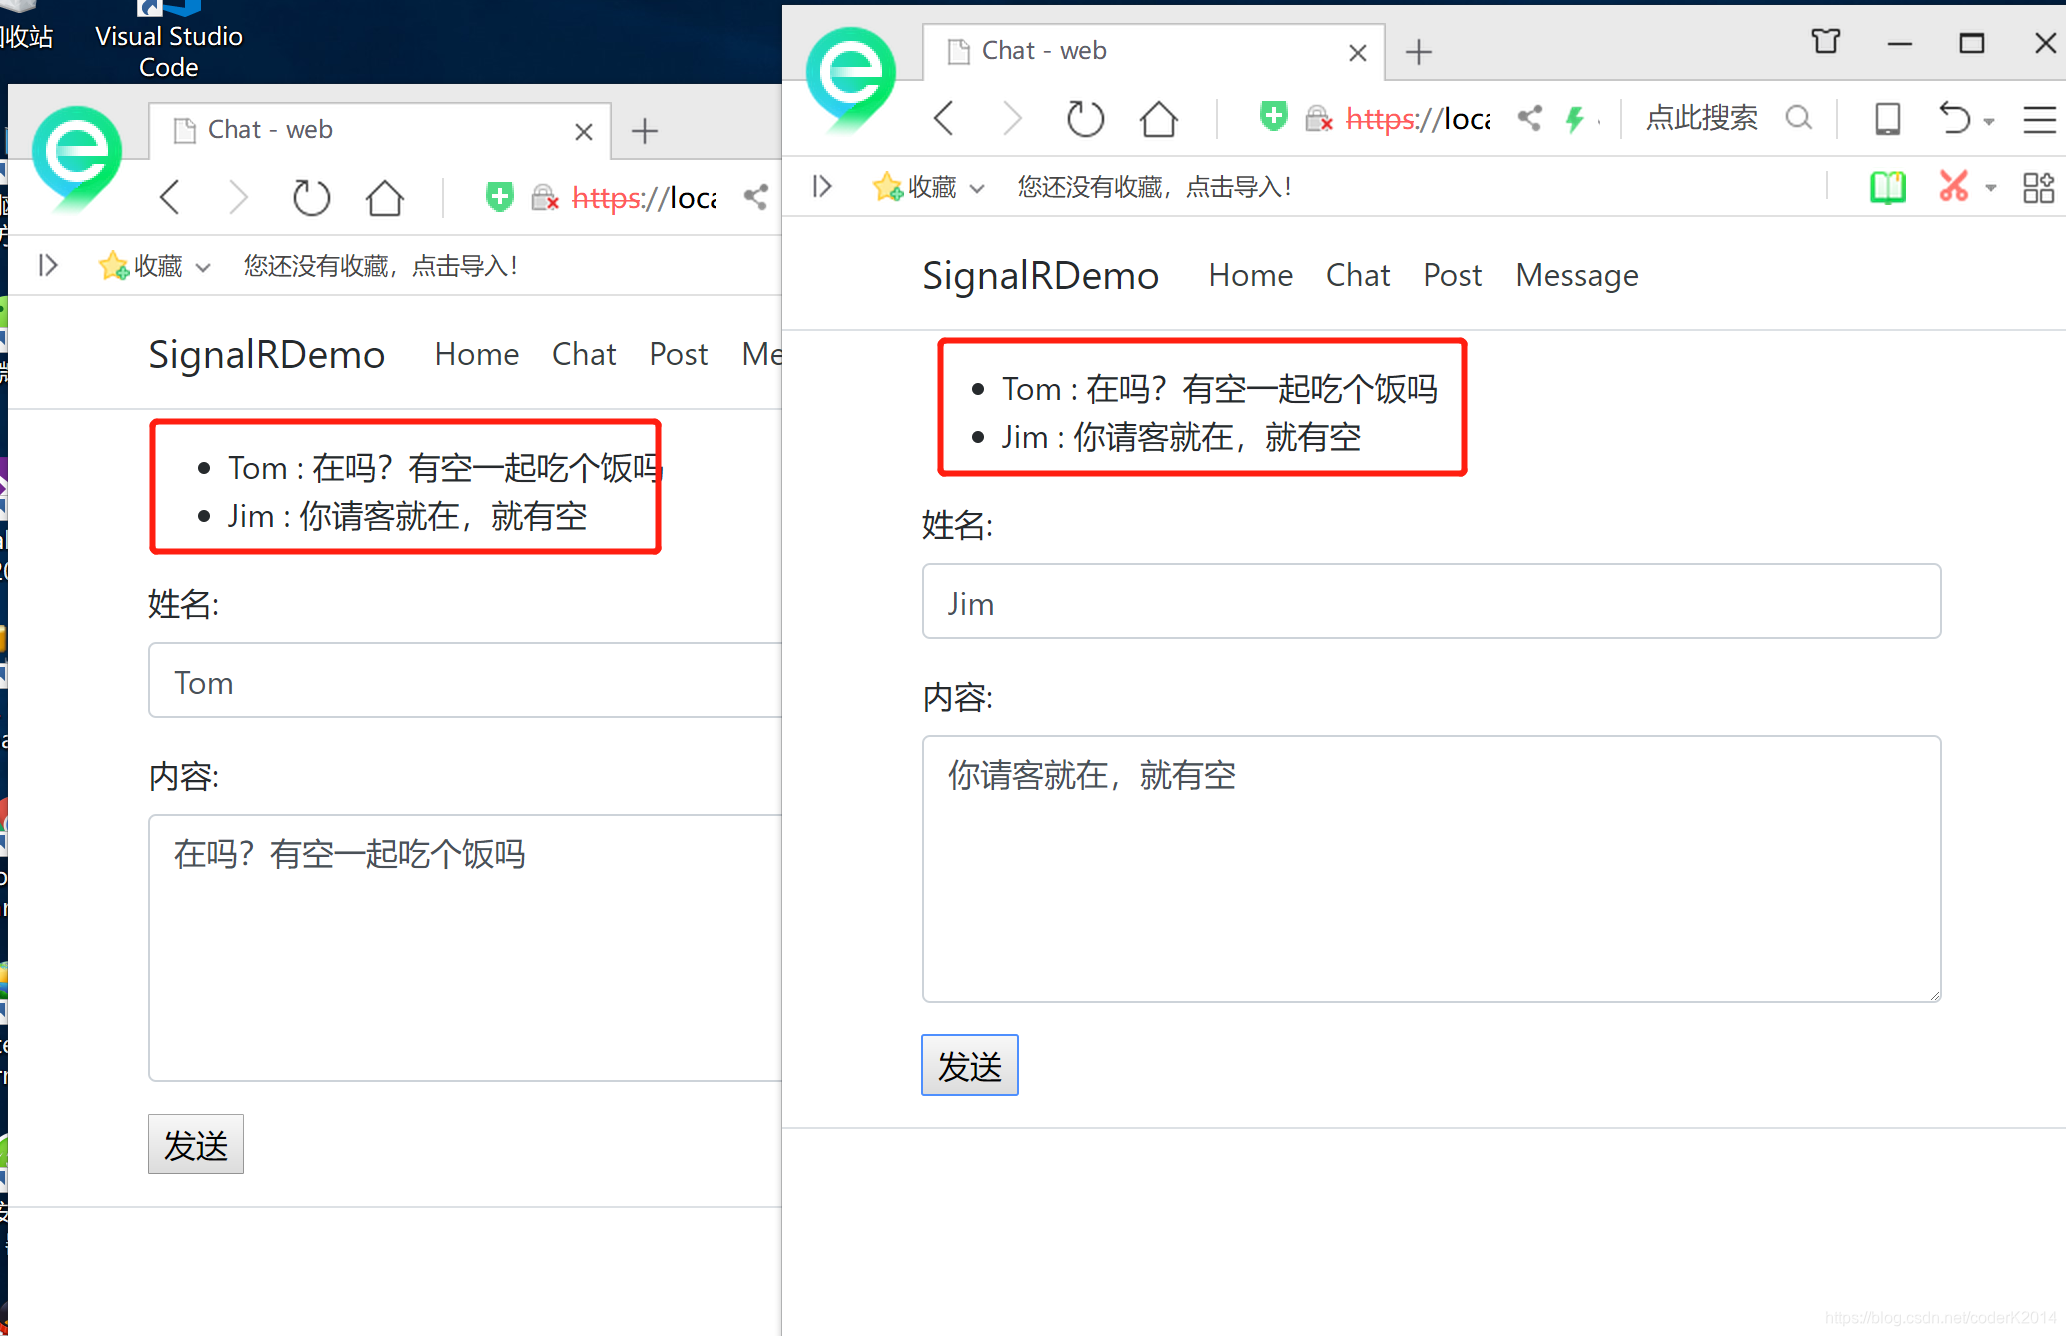Image resolution: width=2066 pixels, height=1336 pixels.
Task: Expand the screenshot tool dropdown arrow
Action: [1990, 188]
